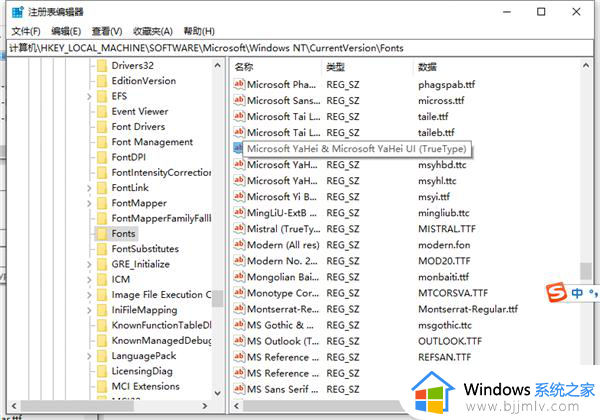Click tree pane scroll down arrow
Screen dimensions: 600x420
pos(217,393)
